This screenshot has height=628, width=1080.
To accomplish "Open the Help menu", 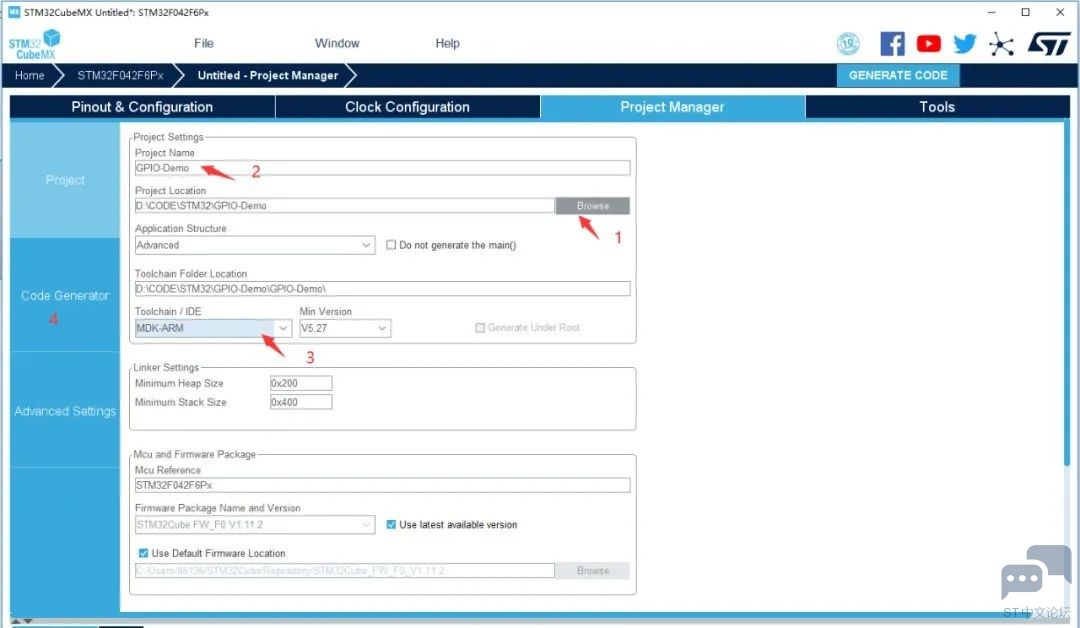I will click(x=447, y=43).
